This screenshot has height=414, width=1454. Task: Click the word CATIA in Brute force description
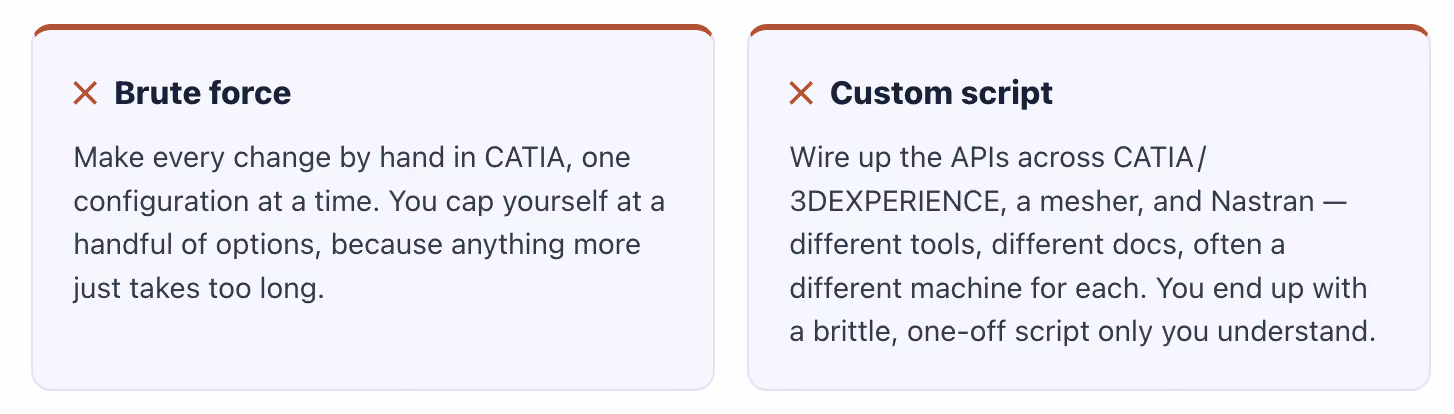pos(523,158)
